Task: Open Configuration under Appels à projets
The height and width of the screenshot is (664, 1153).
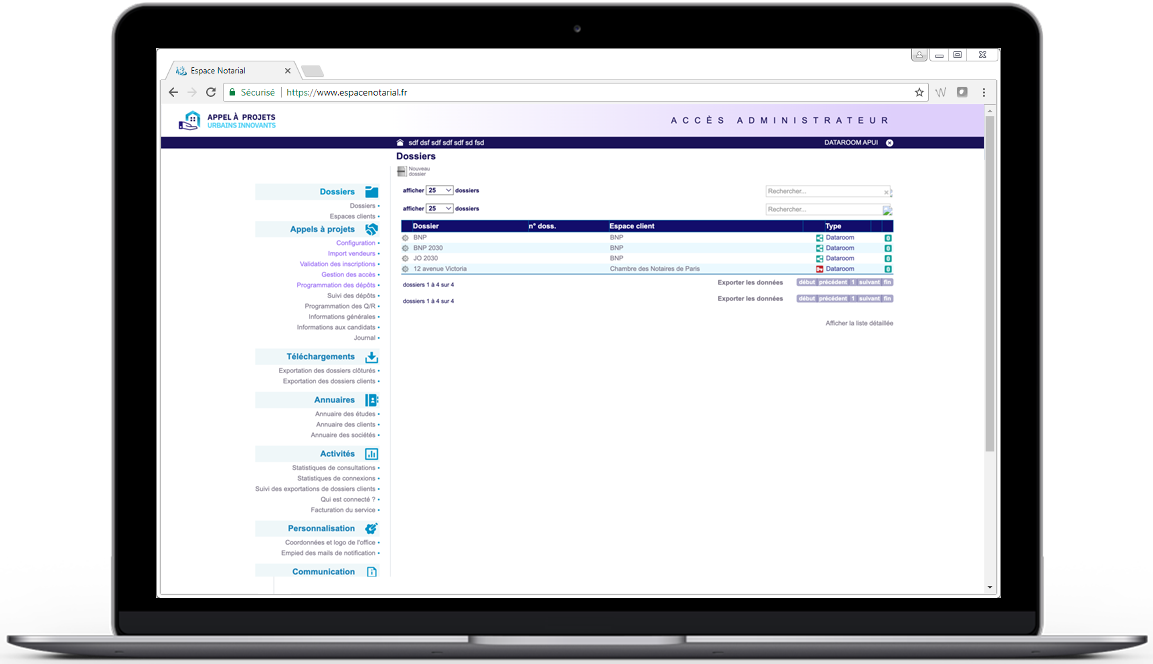Action: pyautogui.click(x=355, y=243)
